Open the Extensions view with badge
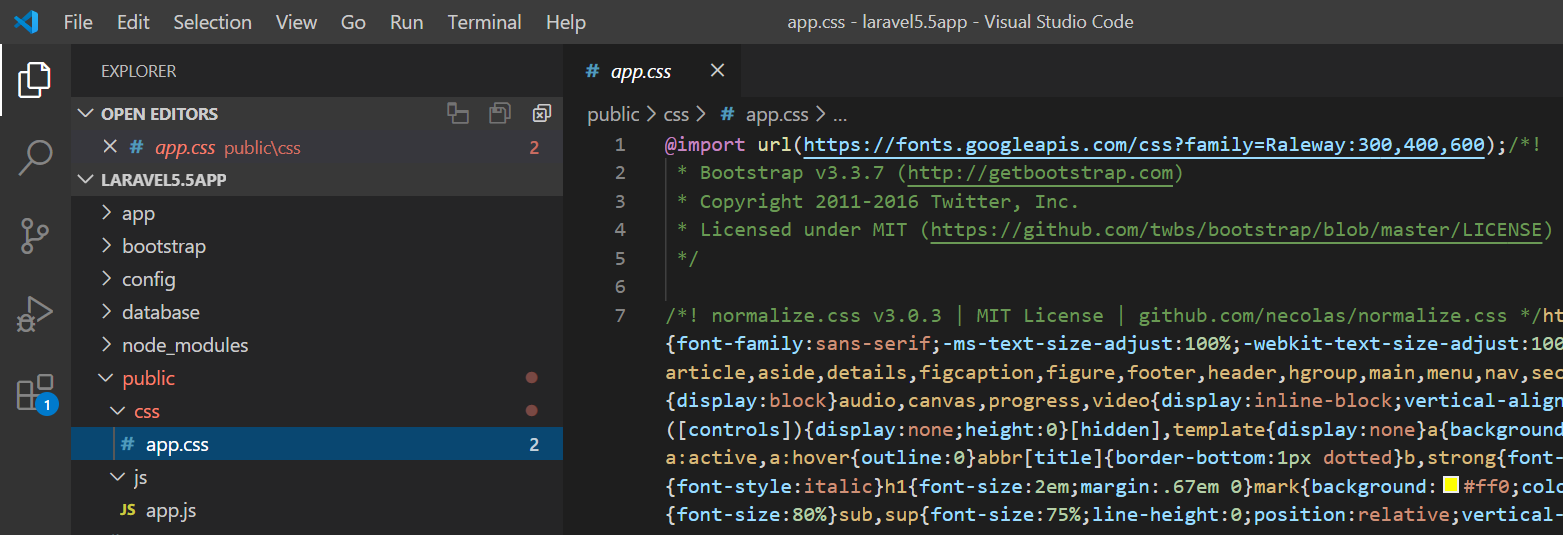 [35, 394]
